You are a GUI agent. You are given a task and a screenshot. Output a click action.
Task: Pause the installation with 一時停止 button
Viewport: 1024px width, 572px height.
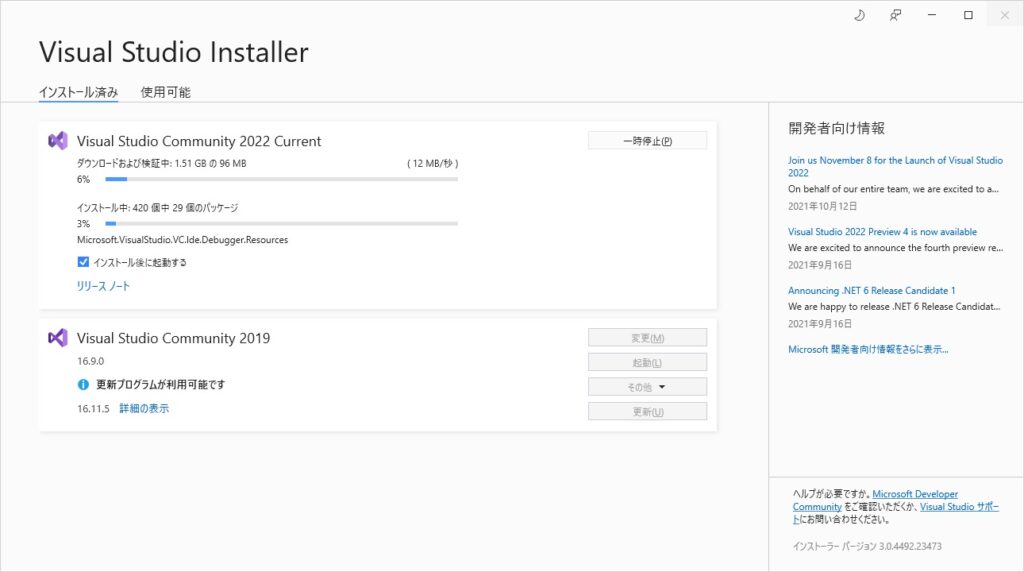(647, 141)
